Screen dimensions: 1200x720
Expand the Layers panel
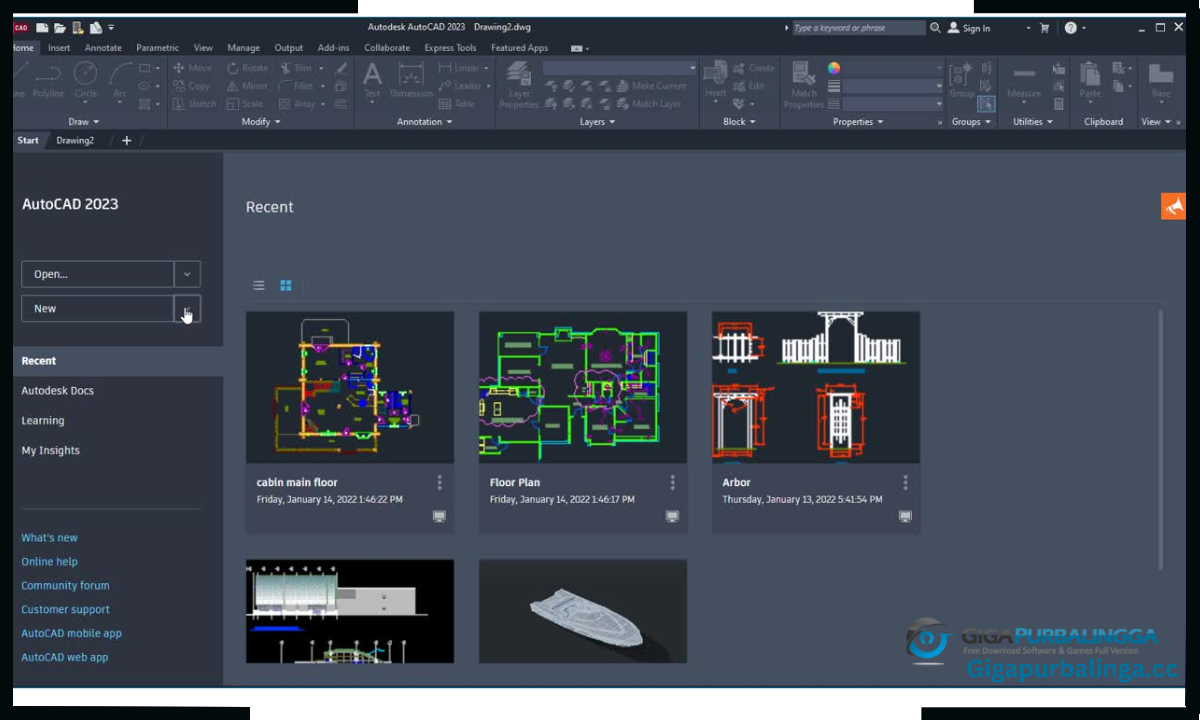pyautogui.click(x=597, y=122)
